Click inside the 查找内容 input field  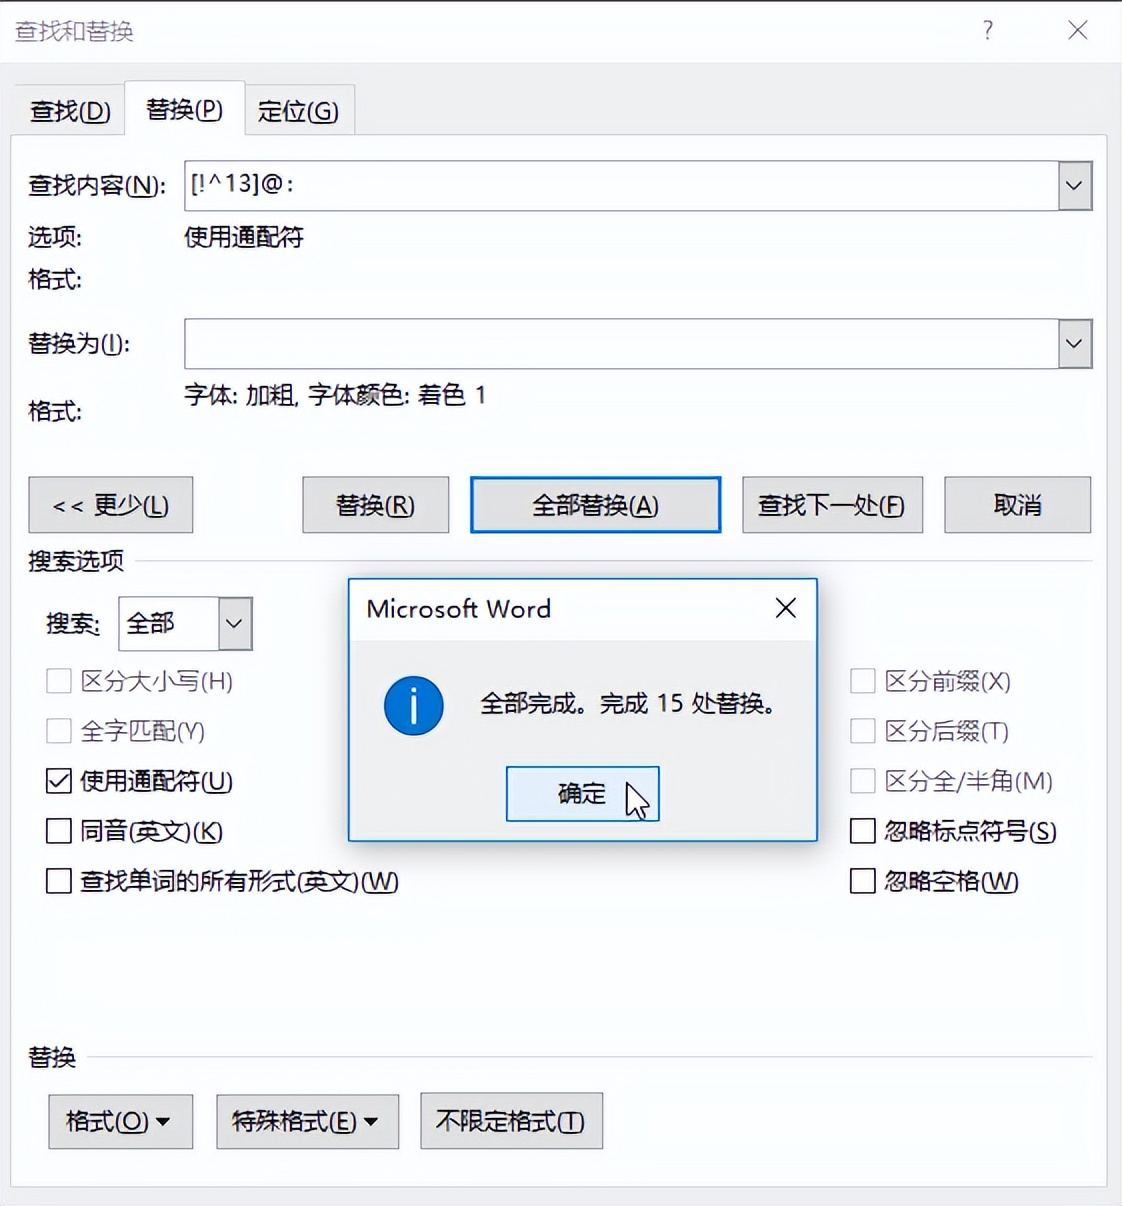600,185
